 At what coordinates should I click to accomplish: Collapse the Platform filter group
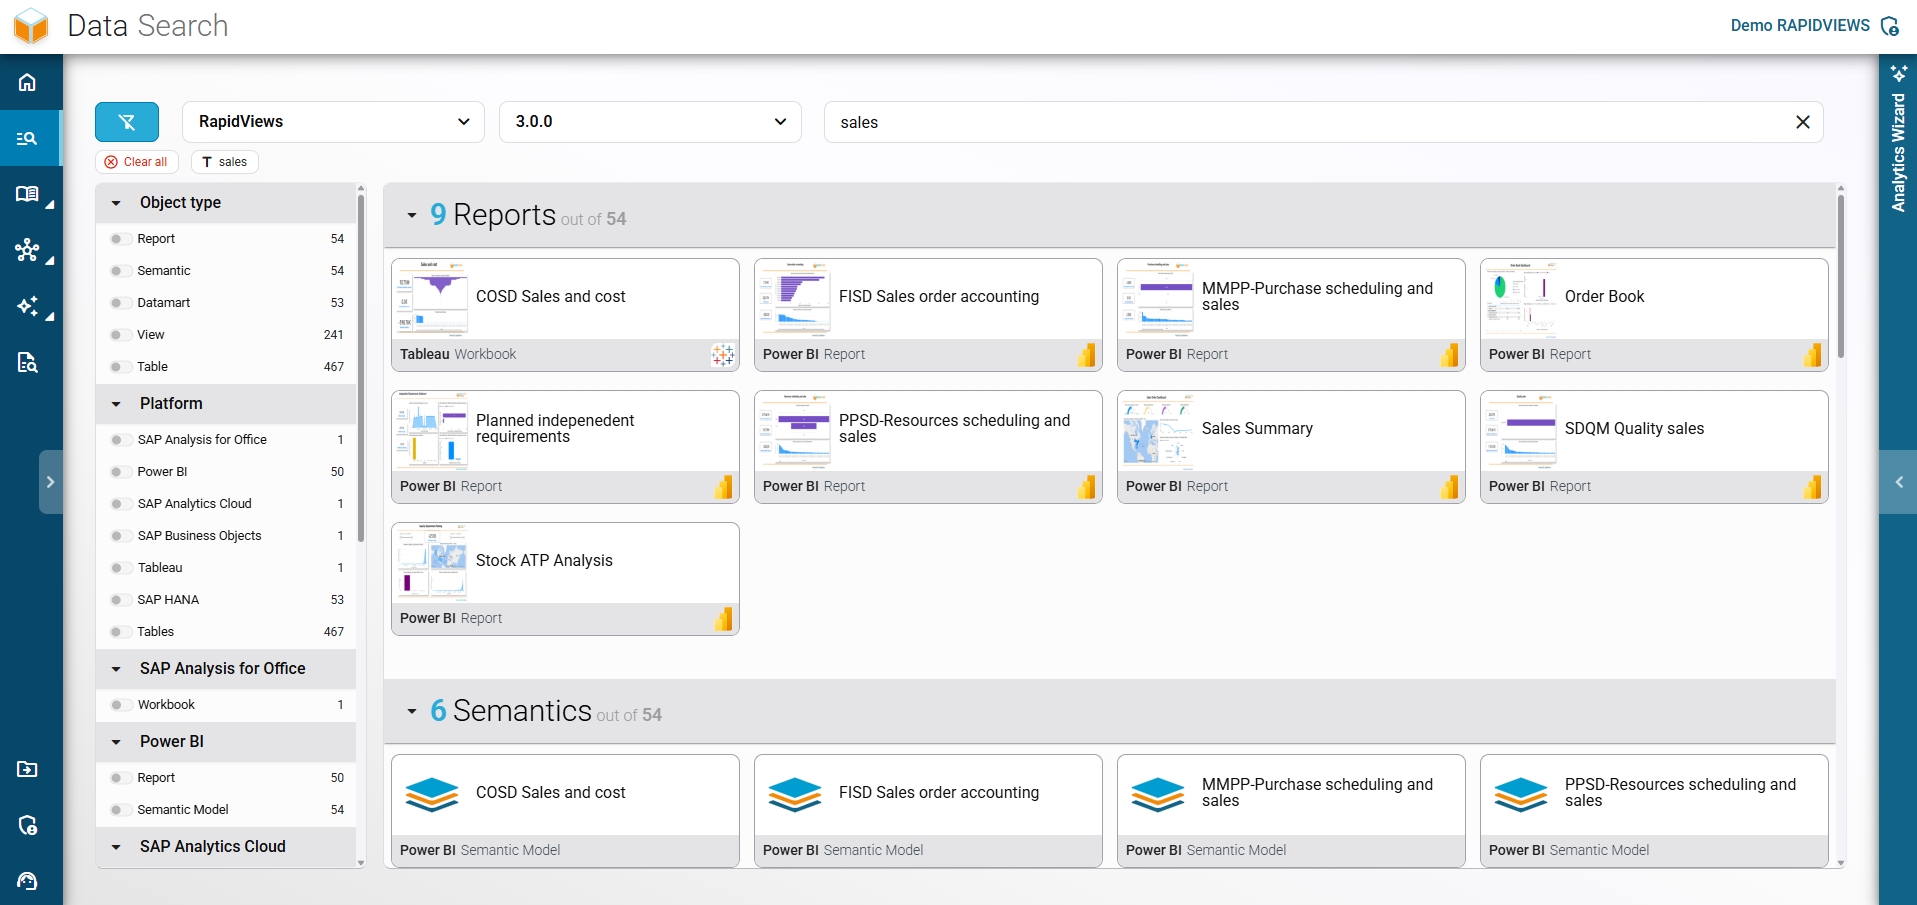tap(116, 404)
